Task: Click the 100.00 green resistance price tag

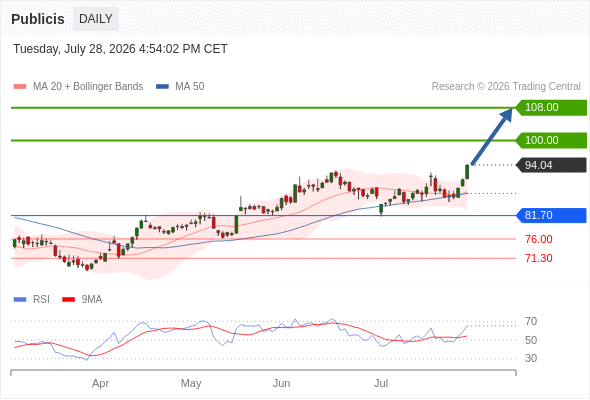Action: click(x=551, y=140)
